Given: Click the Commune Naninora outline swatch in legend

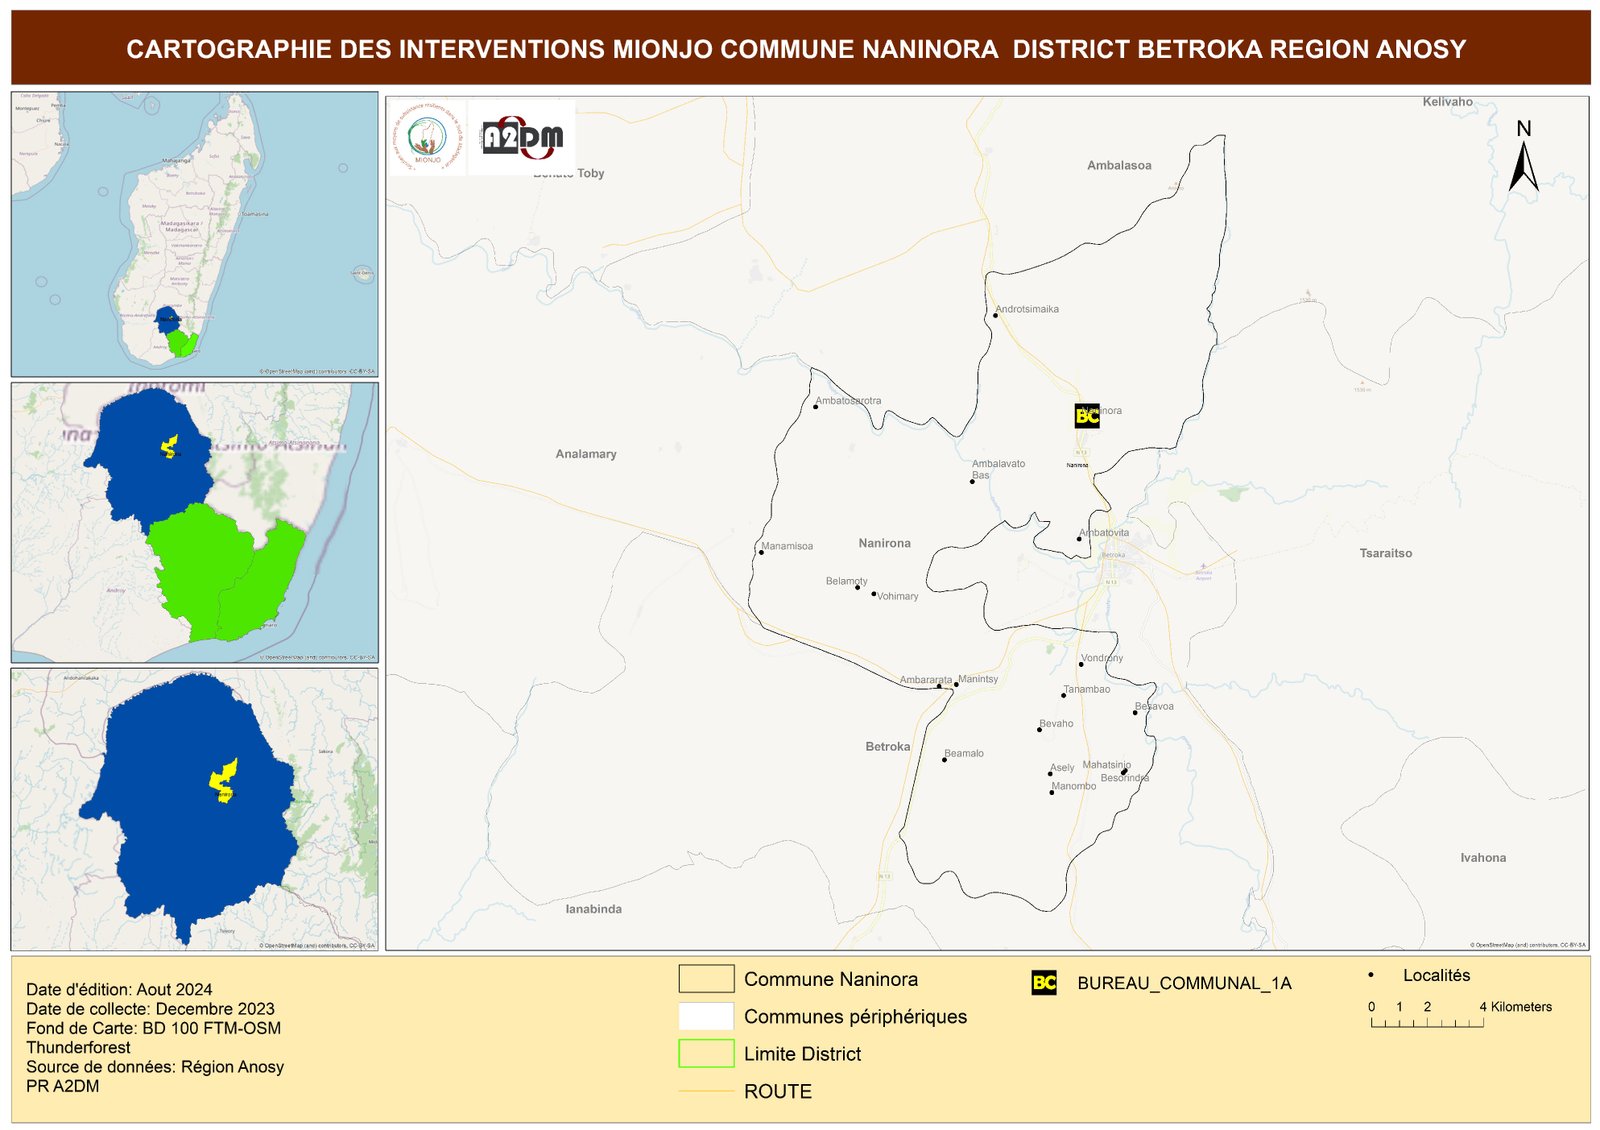Looking at the screenshot, I should click(706, 978).
